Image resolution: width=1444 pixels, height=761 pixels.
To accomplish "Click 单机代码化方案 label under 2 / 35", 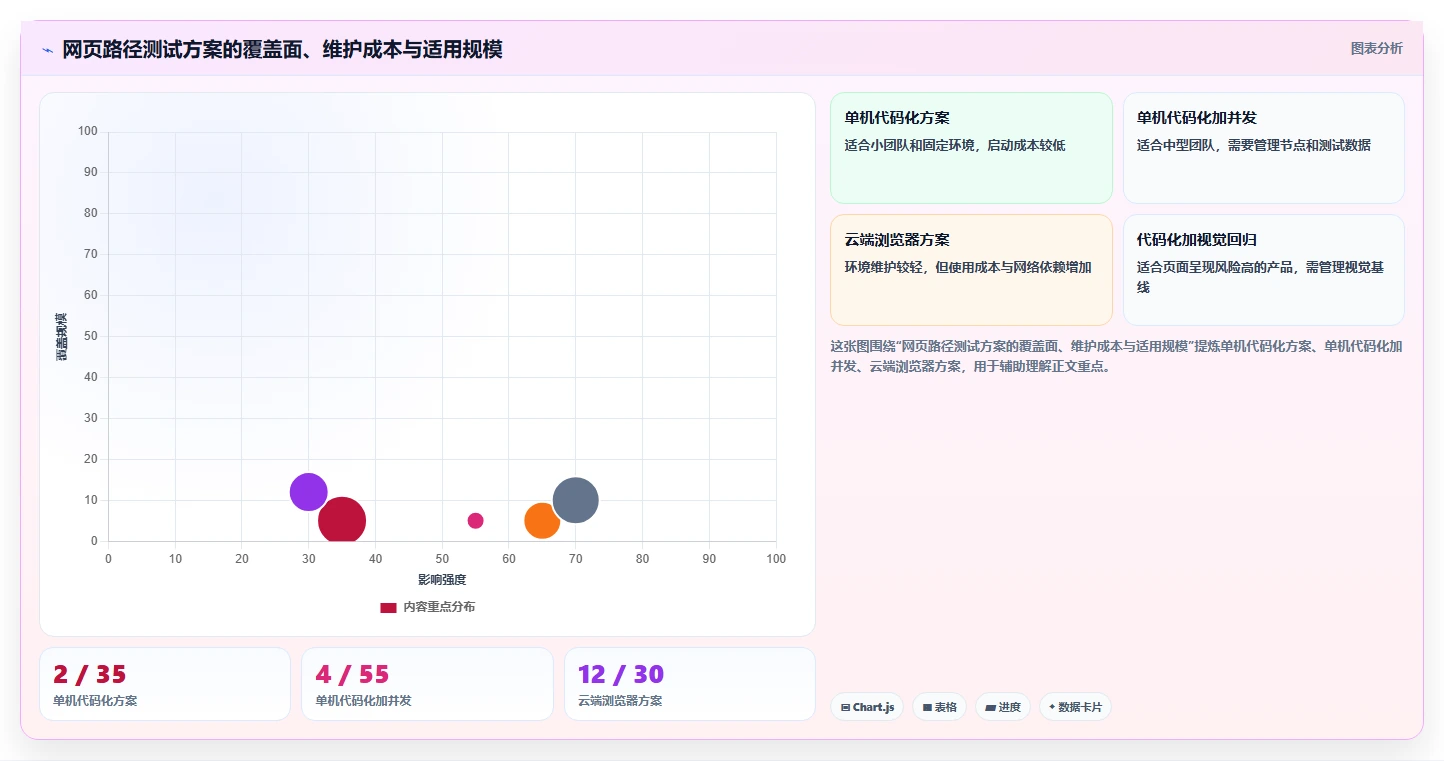I will [95, 701].
